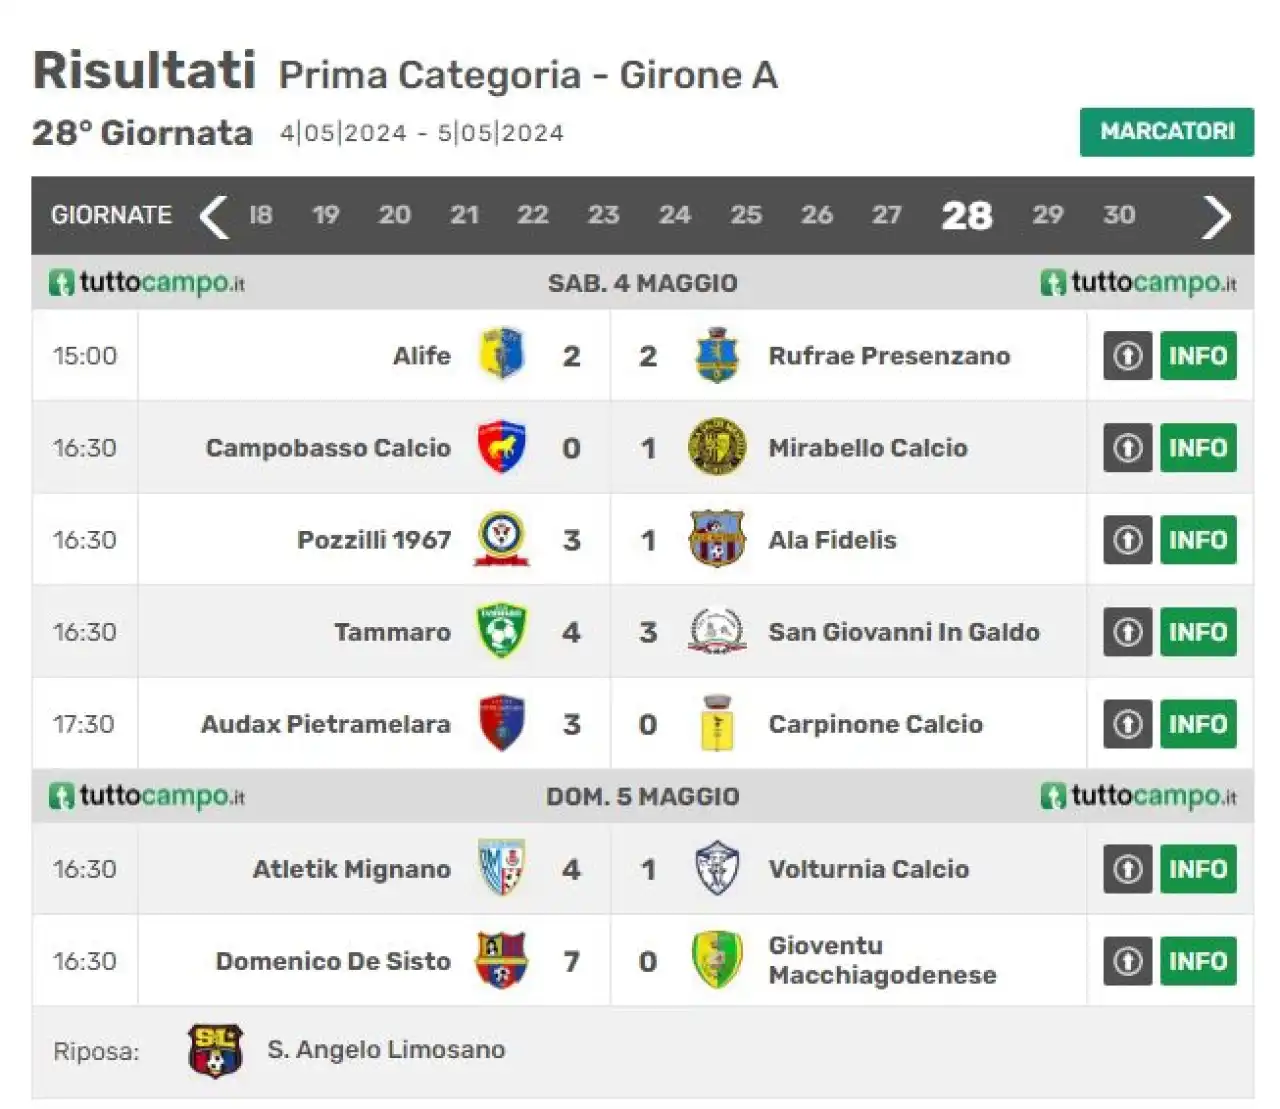Click upload icon in the Atletik Mignano row
The height and width of the screenshot is (1109, 1280).
(x=1128, y=868)
